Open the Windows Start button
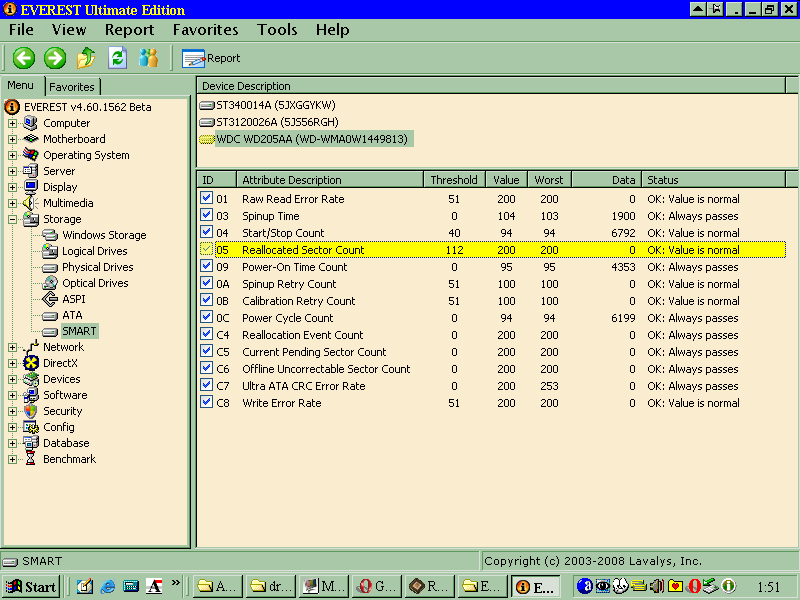This screenshot has width=800, height=600. 31,586
